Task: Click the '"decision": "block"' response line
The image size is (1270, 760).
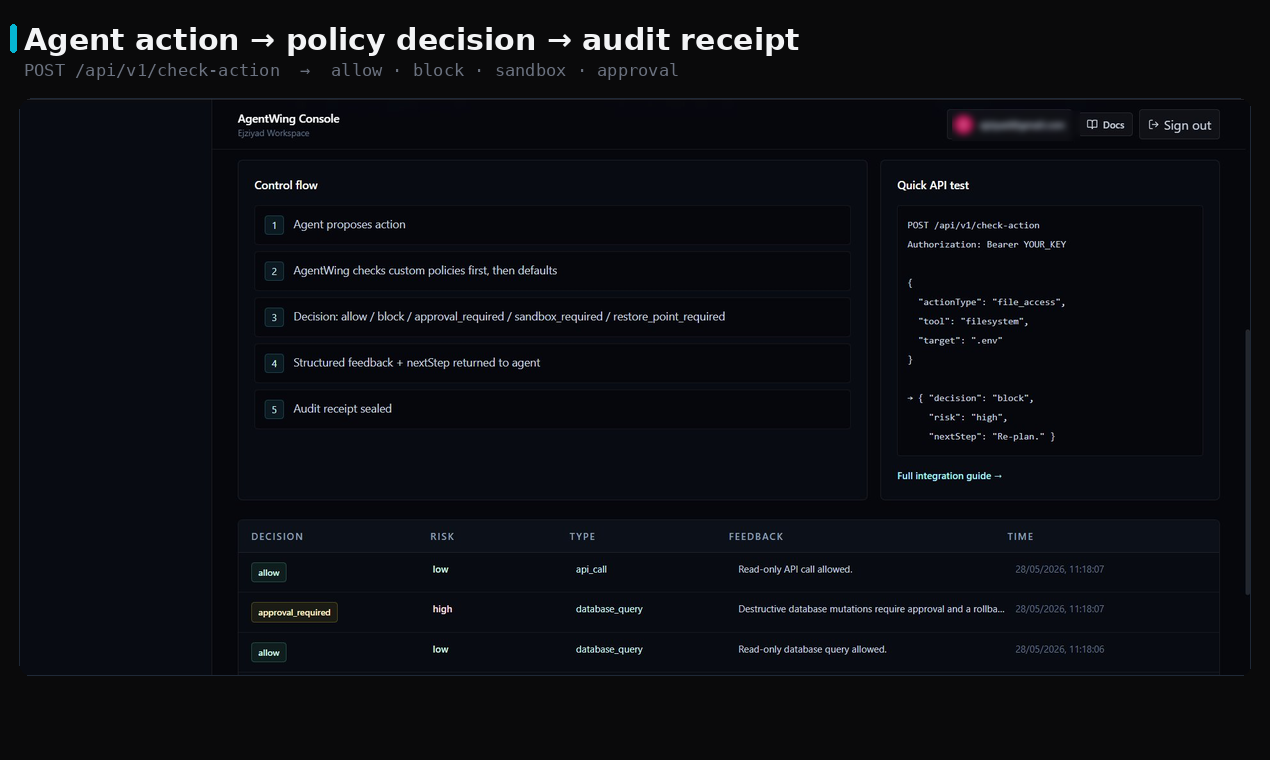Action: pos(970,398)
